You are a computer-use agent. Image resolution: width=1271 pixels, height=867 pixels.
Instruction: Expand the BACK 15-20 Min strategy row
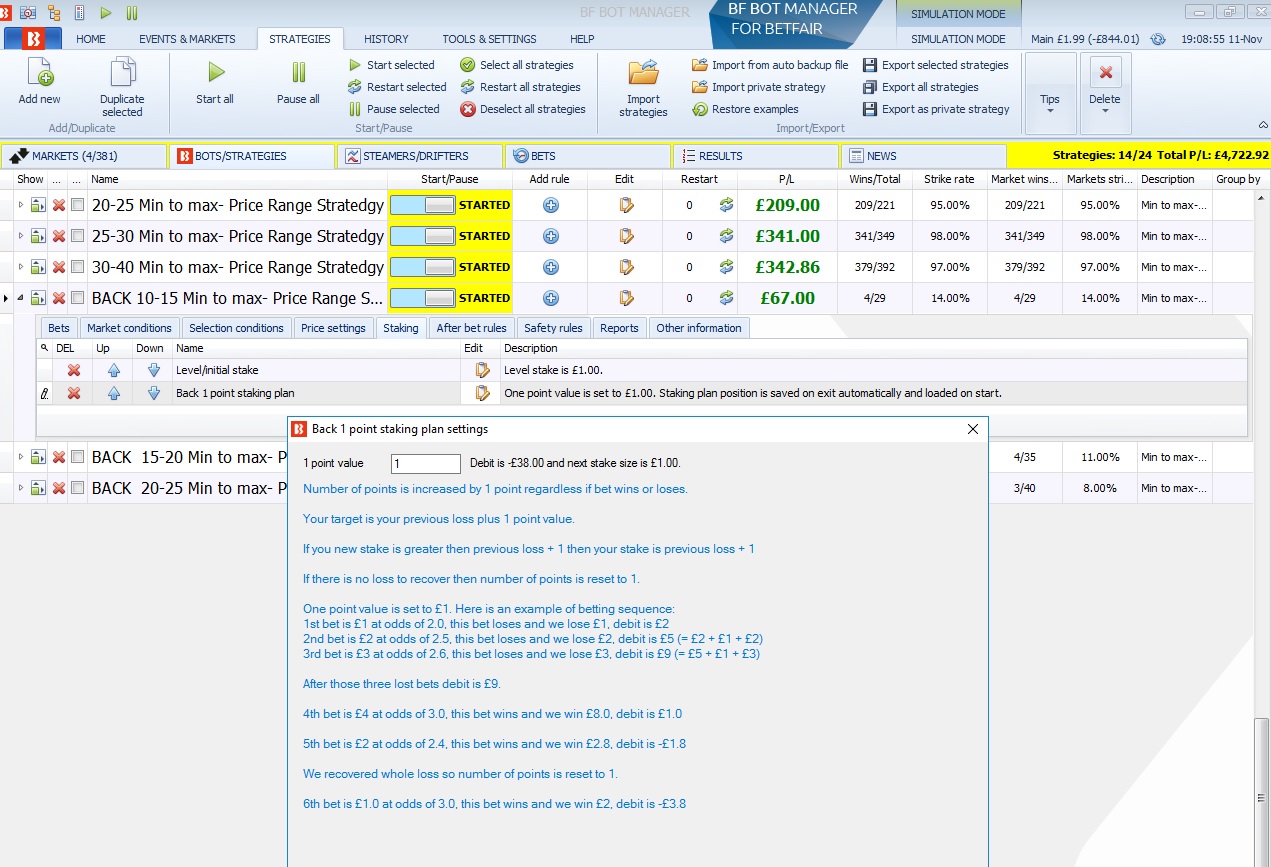tap(21, 457)
